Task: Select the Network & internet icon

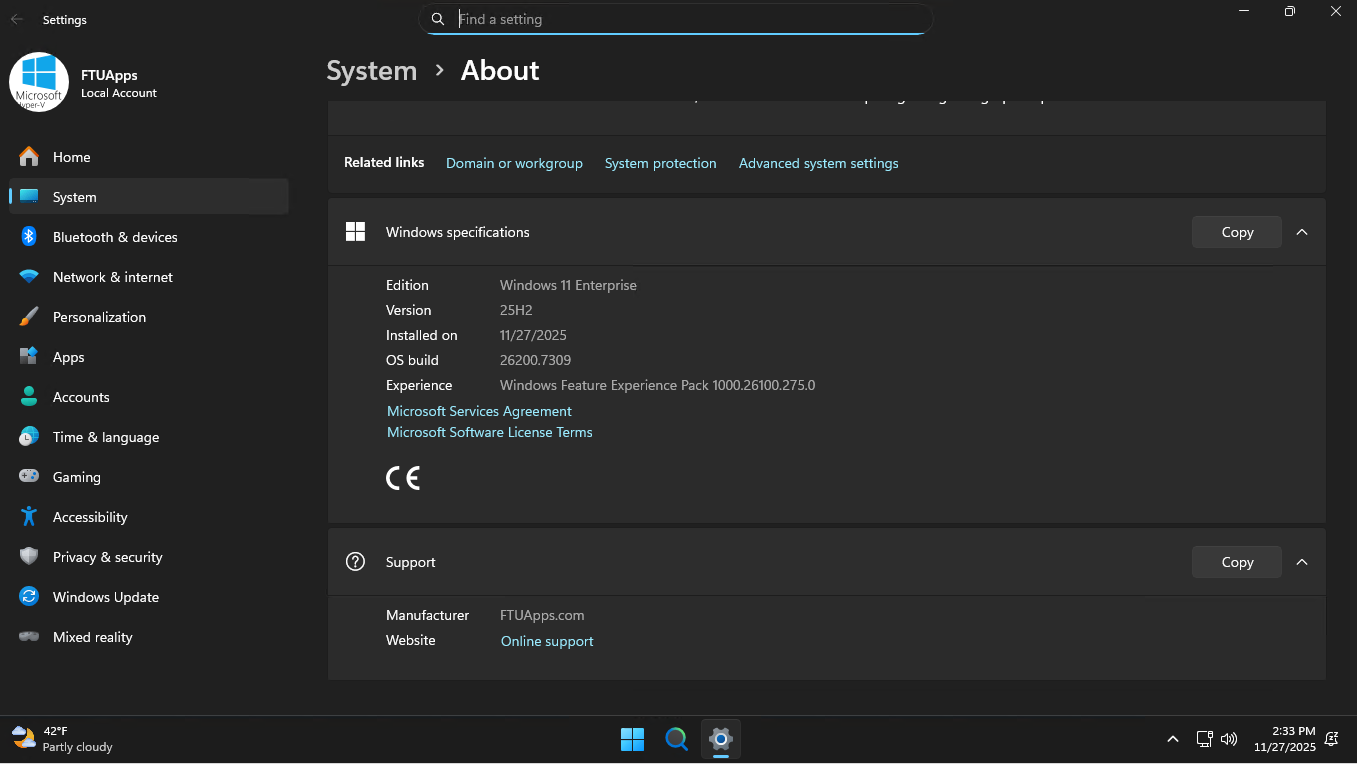Action: 29,277
